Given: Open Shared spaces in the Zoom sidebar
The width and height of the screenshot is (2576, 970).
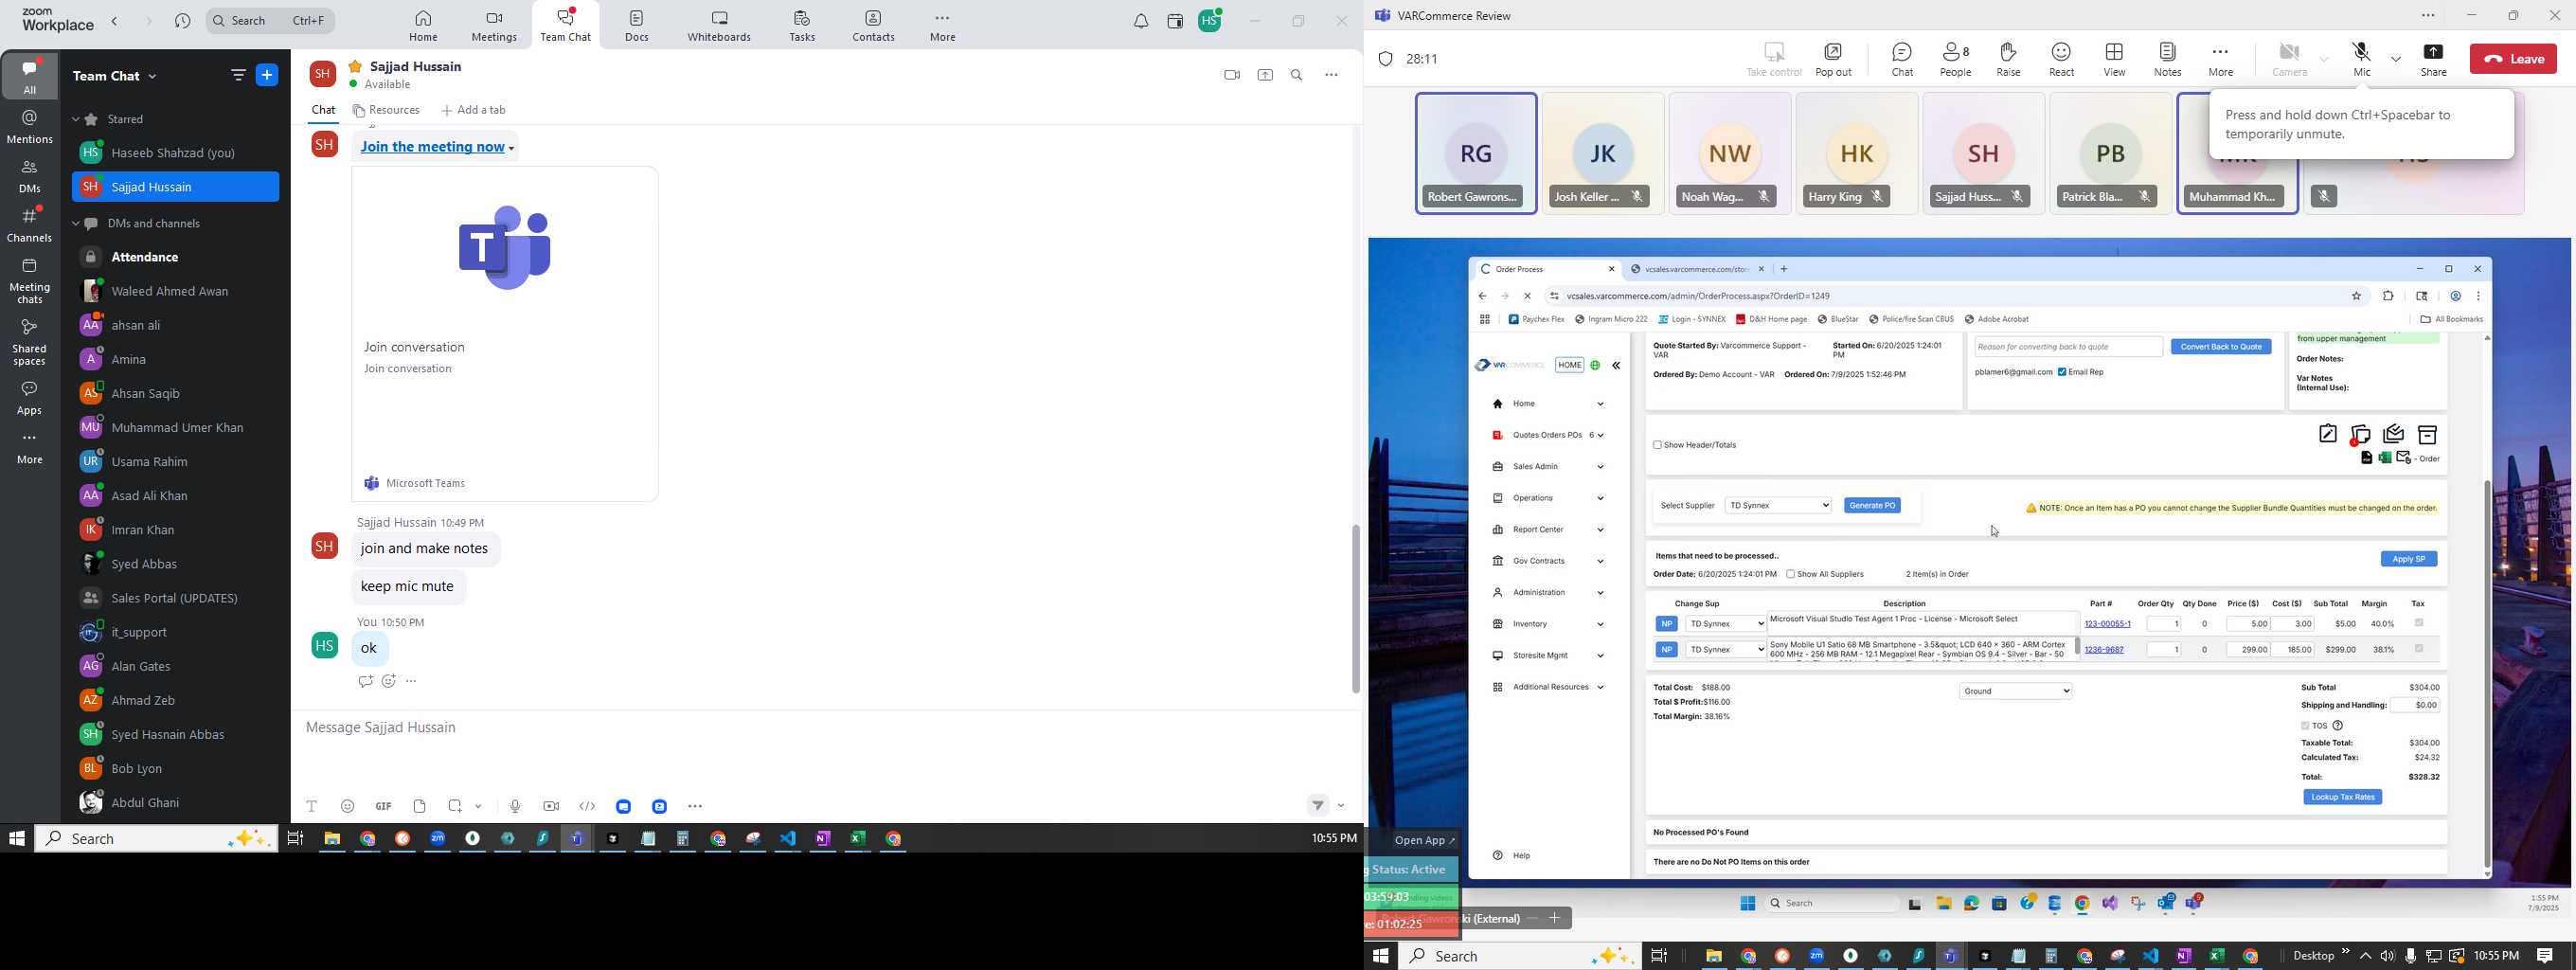Looking at the screenshot, I should click(x=30, y=343).
